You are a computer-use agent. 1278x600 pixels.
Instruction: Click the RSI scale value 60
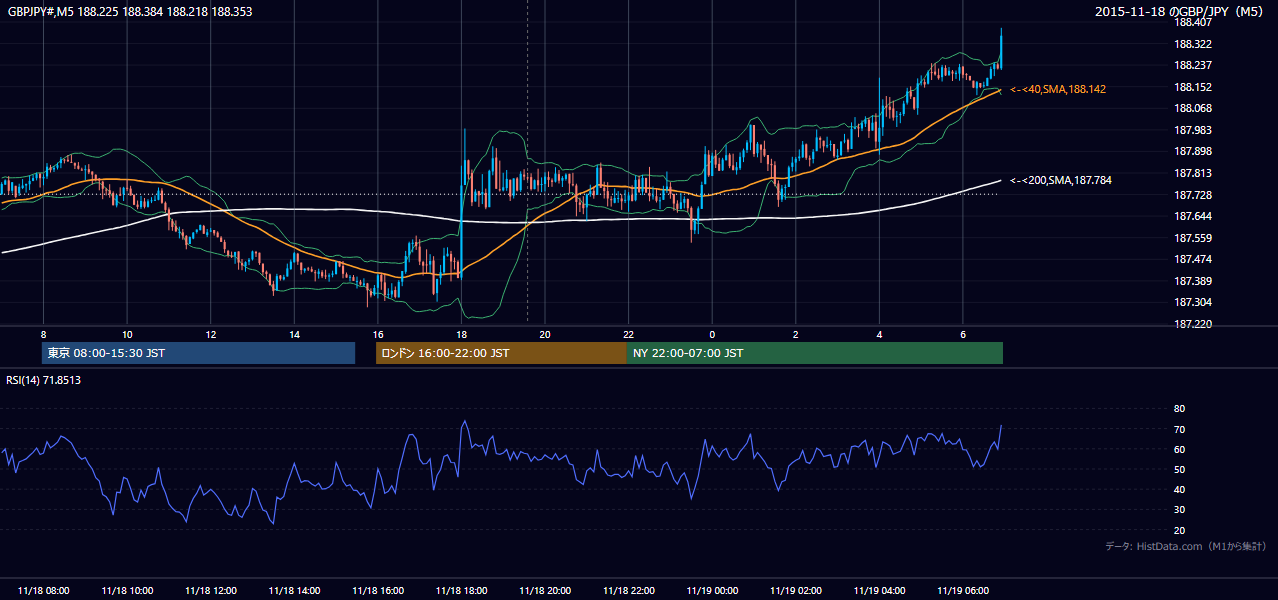(x=1179, y=450)
